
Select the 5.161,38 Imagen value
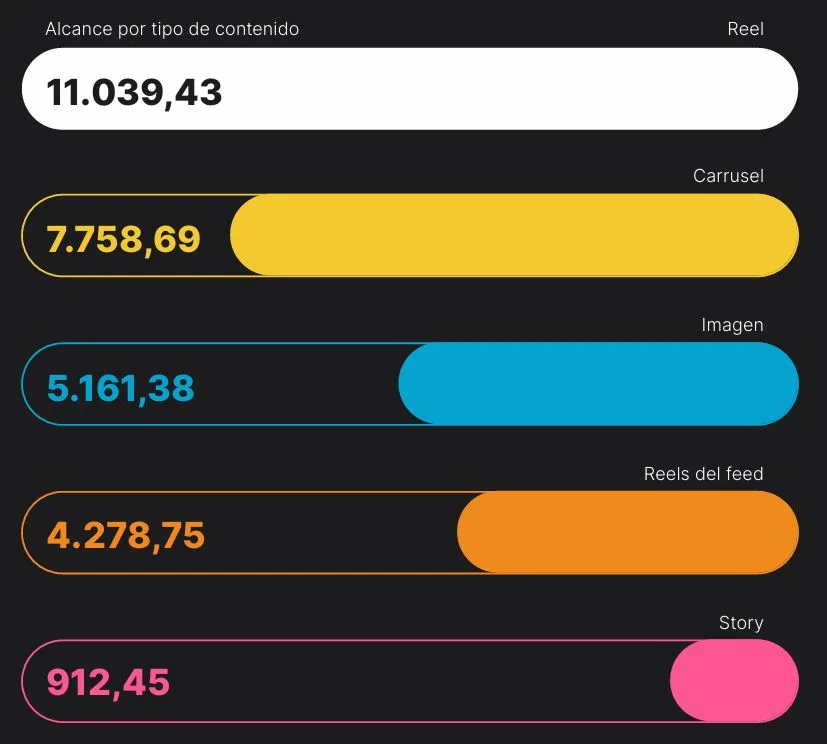pos(121,388)
